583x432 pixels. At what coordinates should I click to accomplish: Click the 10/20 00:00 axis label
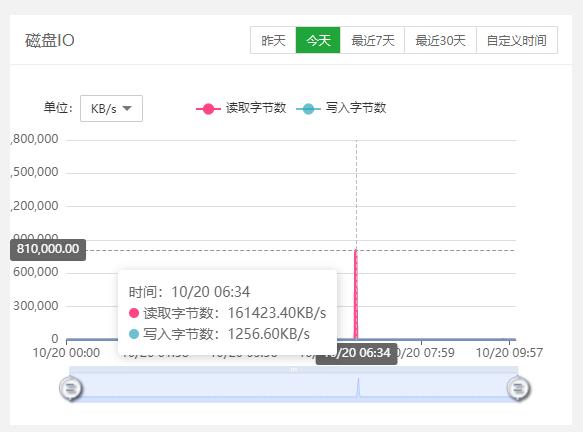coord(66,352)
